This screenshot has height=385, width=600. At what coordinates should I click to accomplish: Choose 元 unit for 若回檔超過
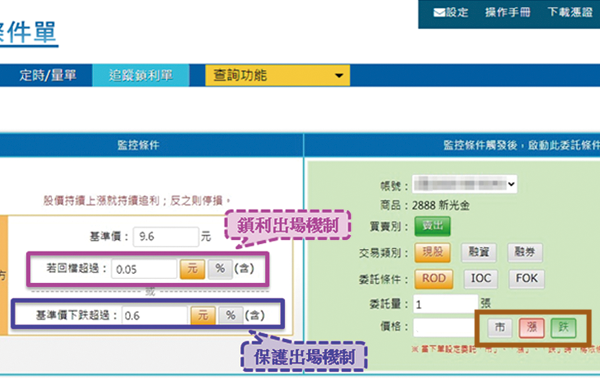point(192,269)
